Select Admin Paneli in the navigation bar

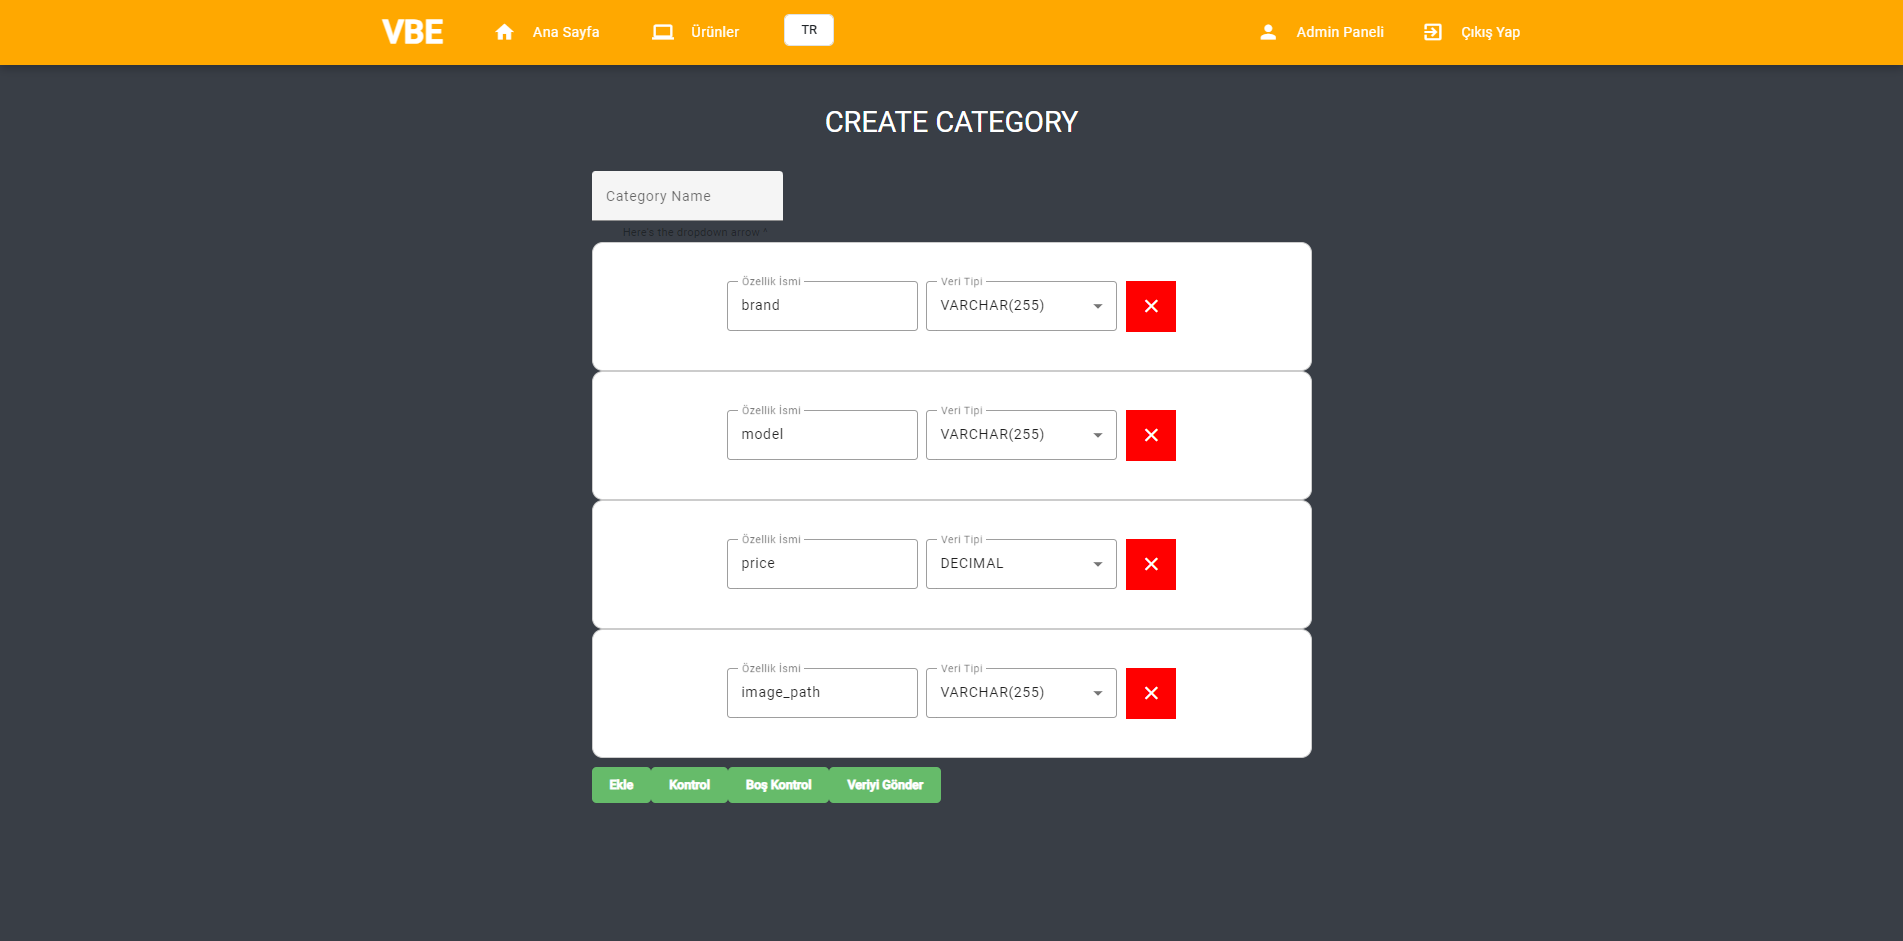tap(1338, 31)
